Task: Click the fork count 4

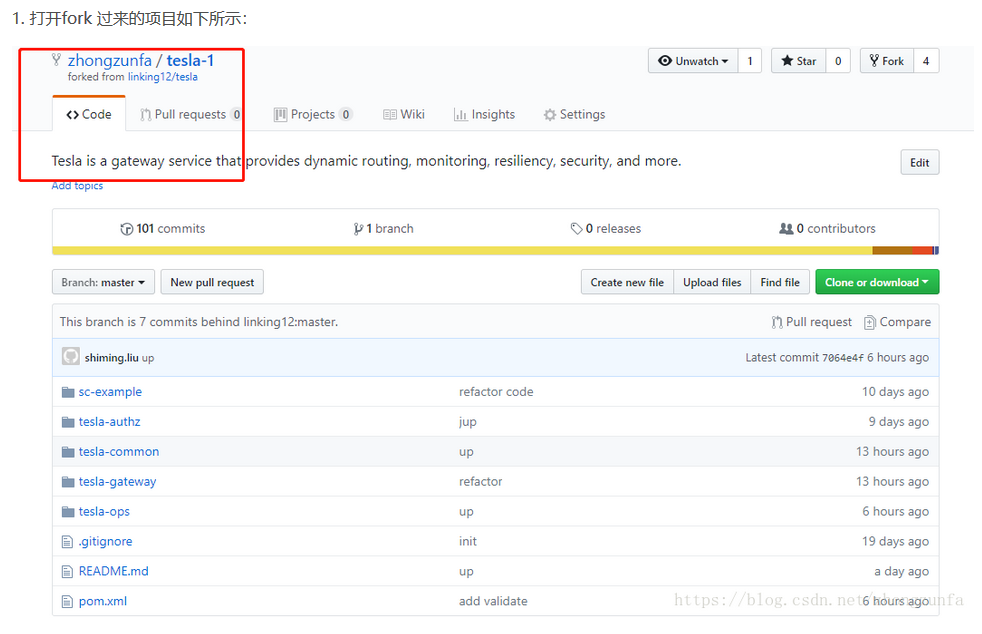Action: pos(926,61)
